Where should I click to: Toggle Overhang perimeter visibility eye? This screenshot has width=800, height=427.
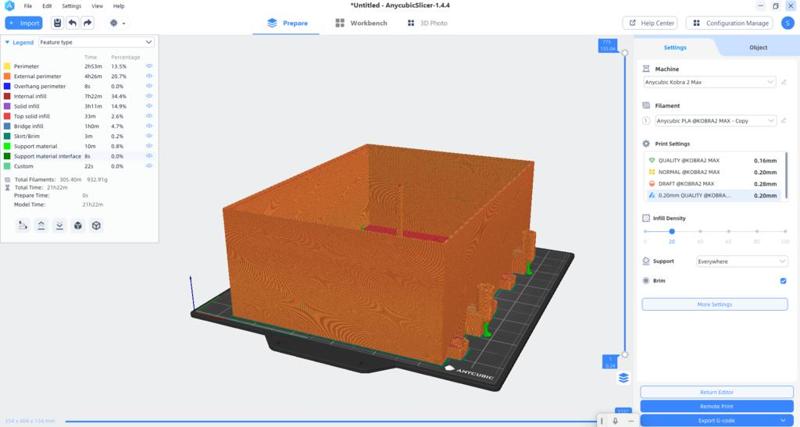coord(149,86)
